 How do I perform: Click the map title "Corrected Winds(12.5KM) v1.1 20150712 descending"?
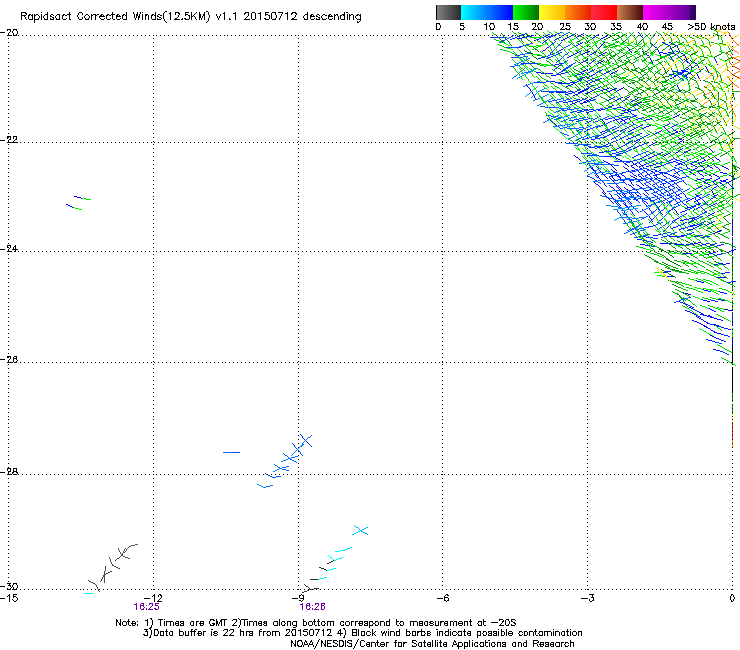click(219, 17)
